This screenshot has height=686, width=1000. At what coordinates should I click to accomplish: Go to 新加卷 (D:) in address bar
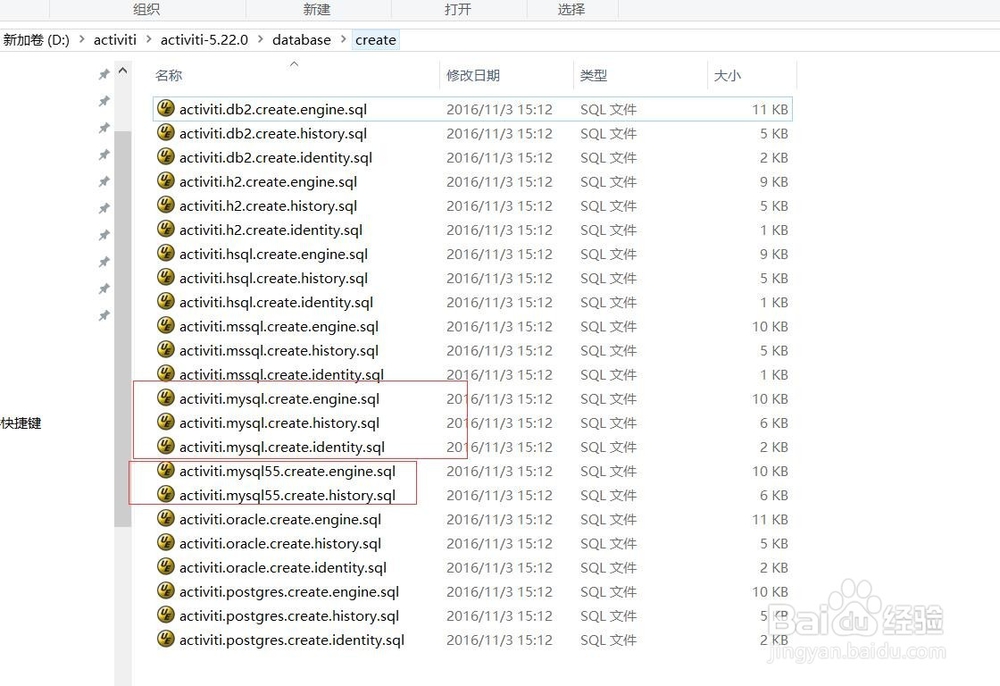(x=36, y=40)
